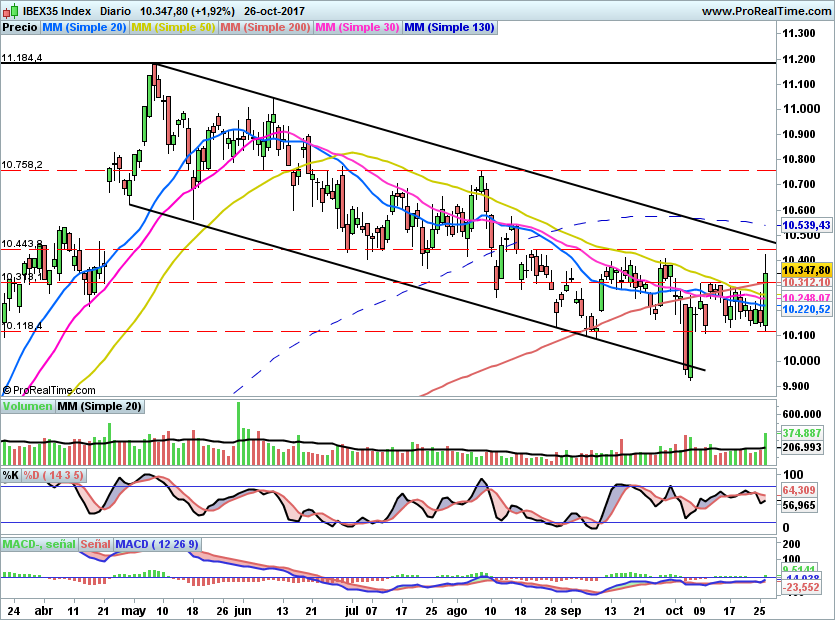Open %D ( 14 3 5 ) stochastic settings
Screen dimensions: 835x620
(53, 475)
